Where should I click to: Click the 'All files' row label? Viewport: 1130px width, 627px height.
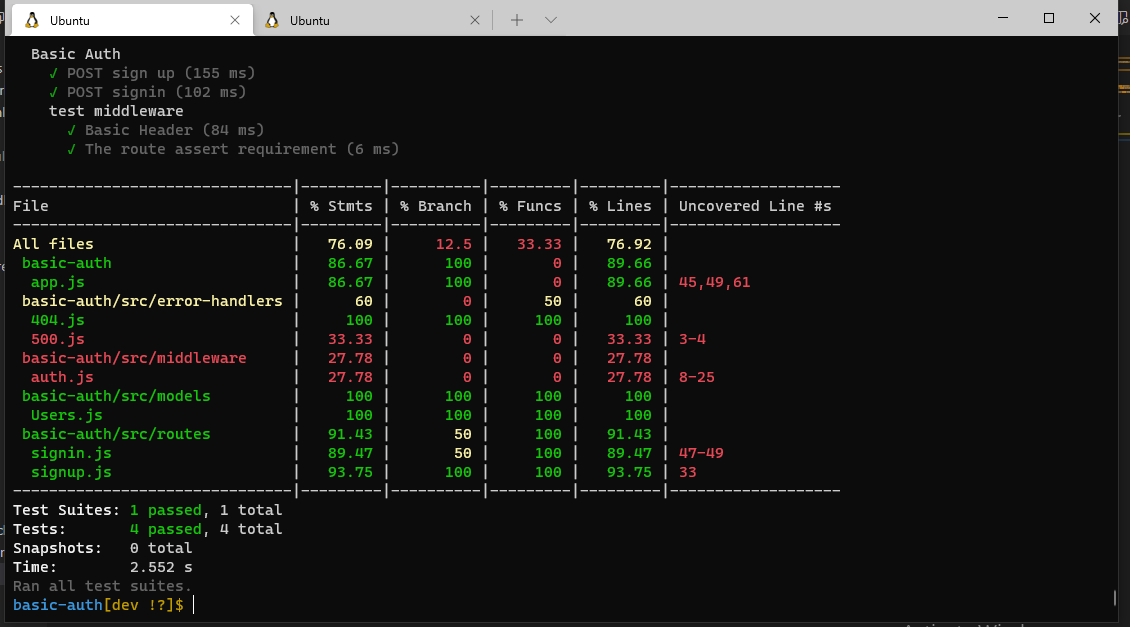[53, 244]
